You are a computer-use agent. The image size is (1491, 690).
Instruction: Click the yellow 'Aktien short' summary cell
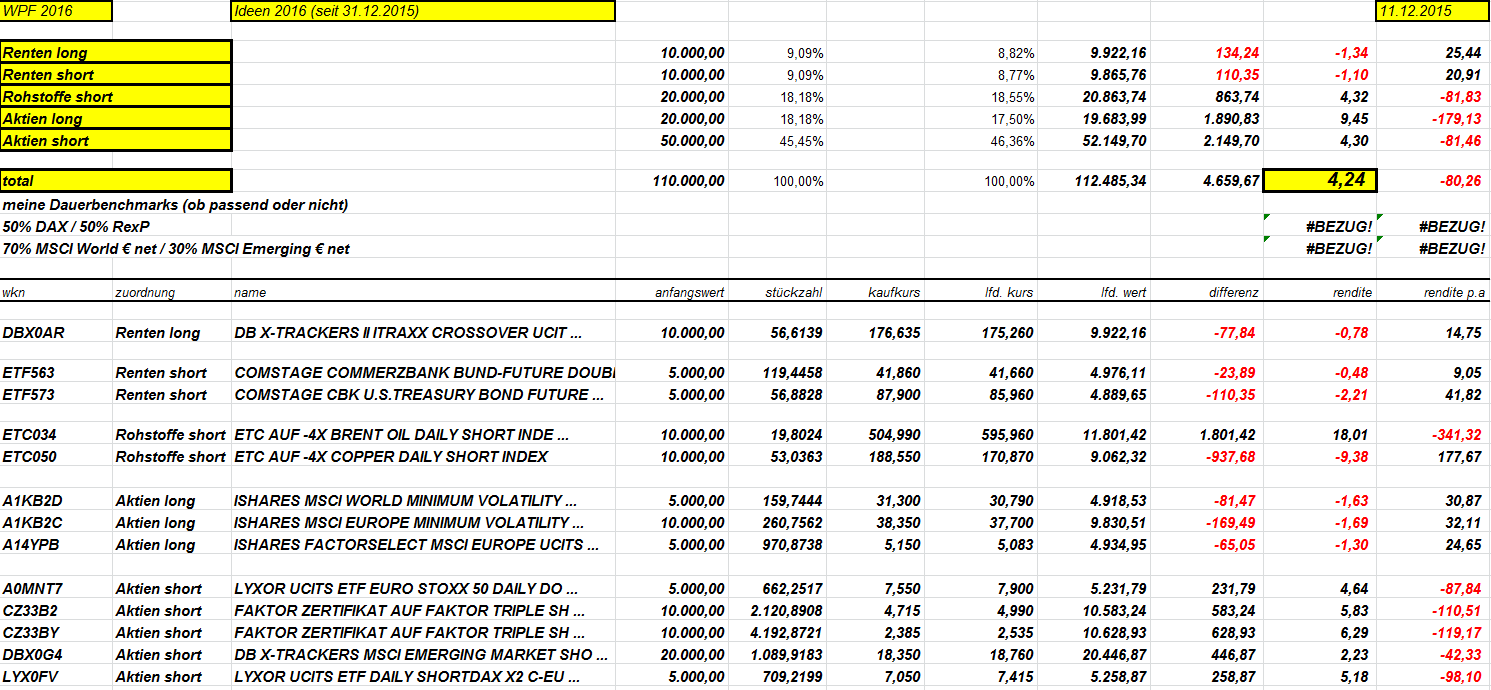(116, 141)
